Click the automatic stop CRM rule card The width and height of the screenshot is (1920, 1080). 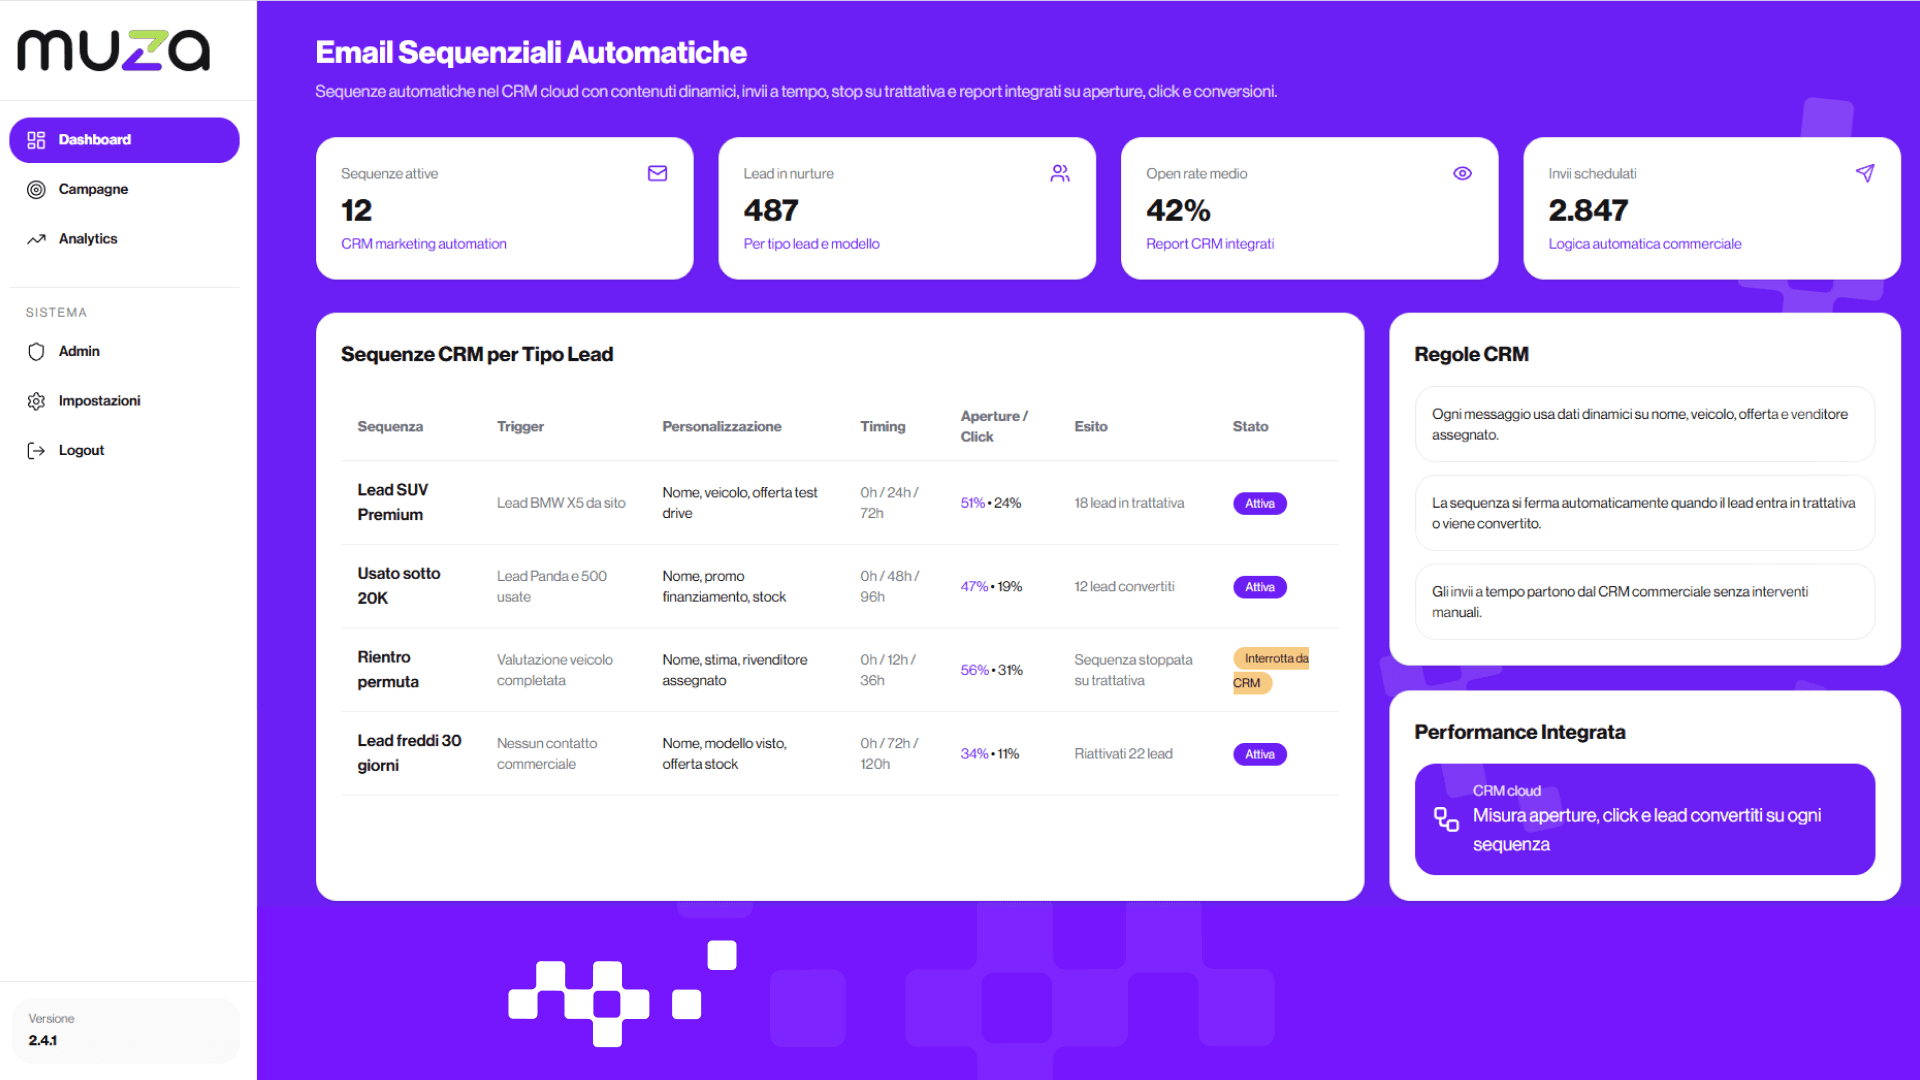pyautogui.click(x=1644, y=514)
